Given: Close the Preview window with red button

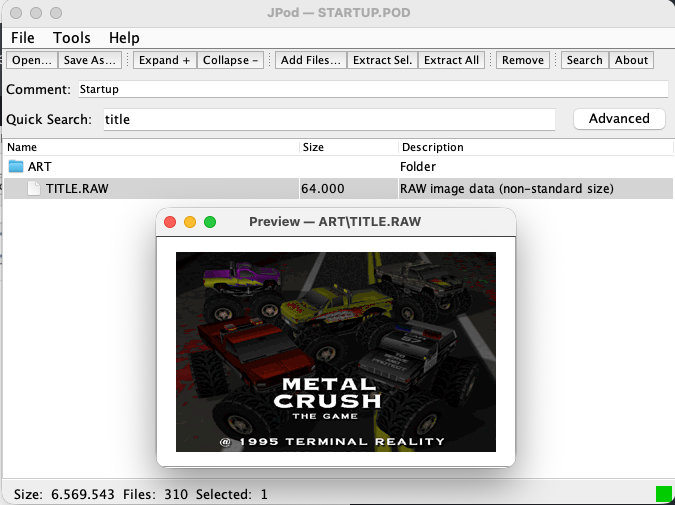Looking at the screenshot, I should (170, 222).
